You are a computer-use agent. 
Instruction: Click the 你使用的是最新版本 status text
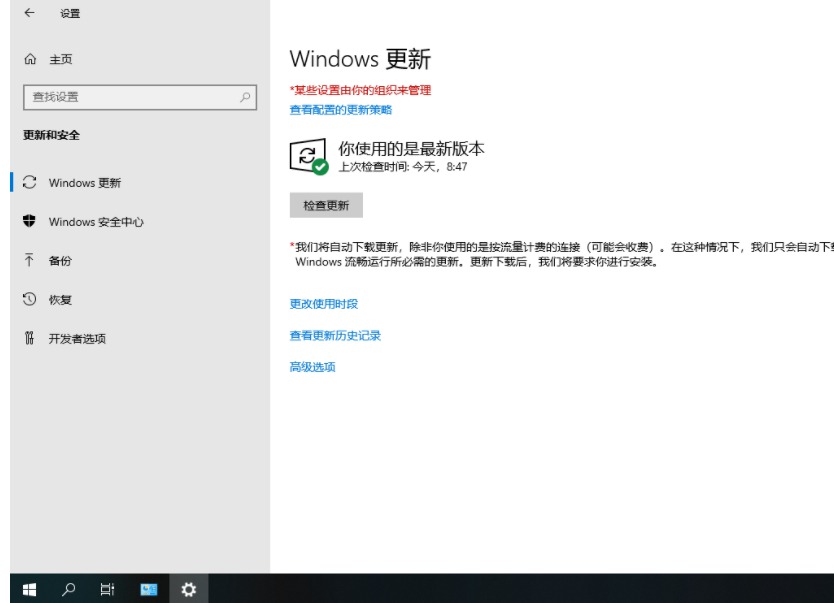click(411, 148)
